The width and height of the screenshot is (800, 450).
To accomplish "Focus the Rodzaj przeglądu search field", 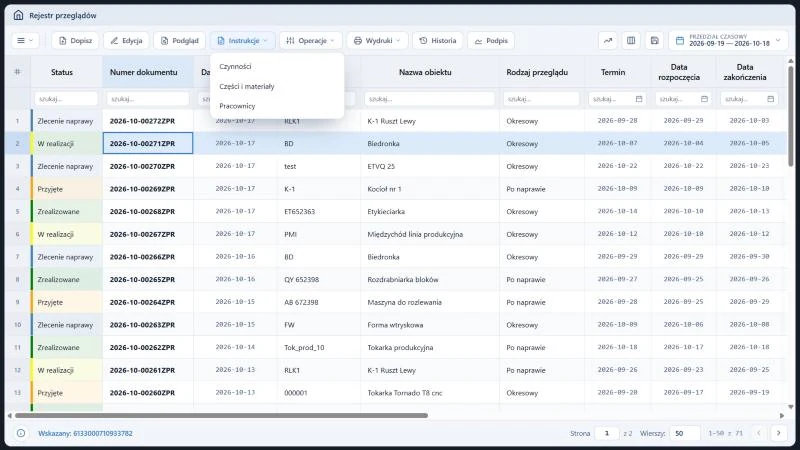I will (541, 99).
